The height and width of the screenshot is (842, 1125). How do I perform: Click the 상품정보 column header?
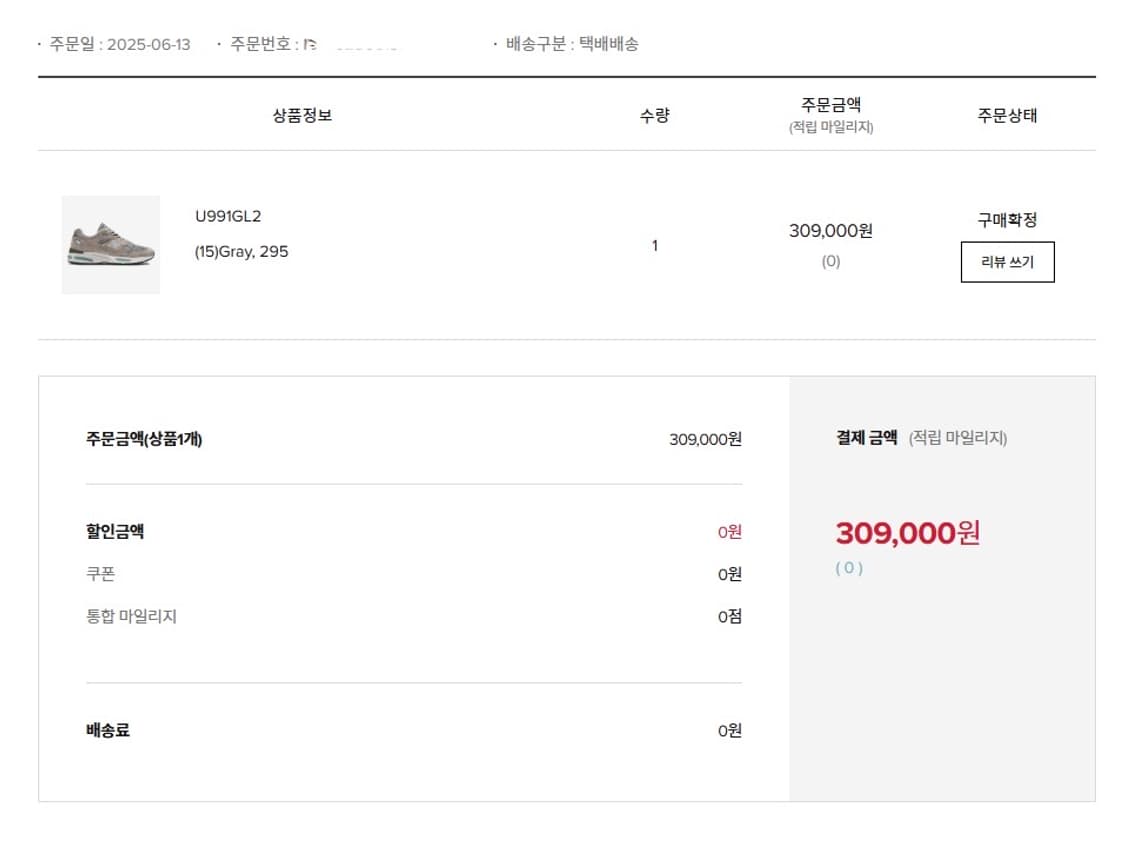[x=302, y=115]
